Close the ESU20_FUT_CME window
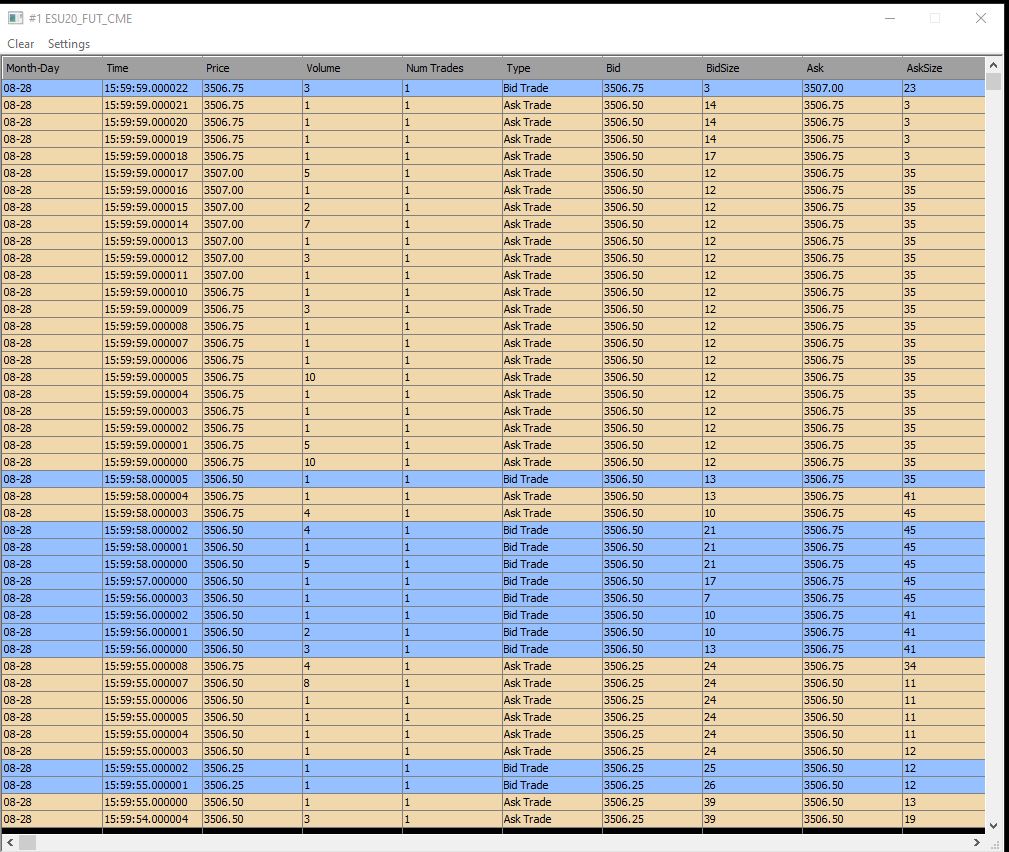Screen dimensions: 1009x852 pyautogui.click(x=981, y=18)
